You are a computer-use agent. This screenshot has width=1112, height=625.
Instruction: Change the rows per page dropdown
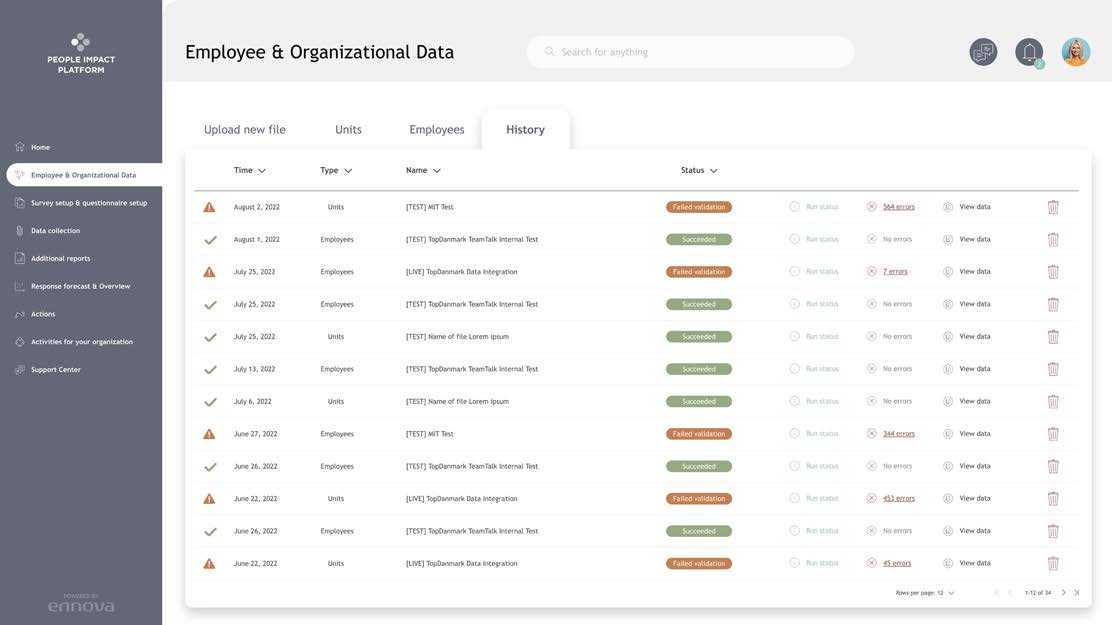point(950,593)
